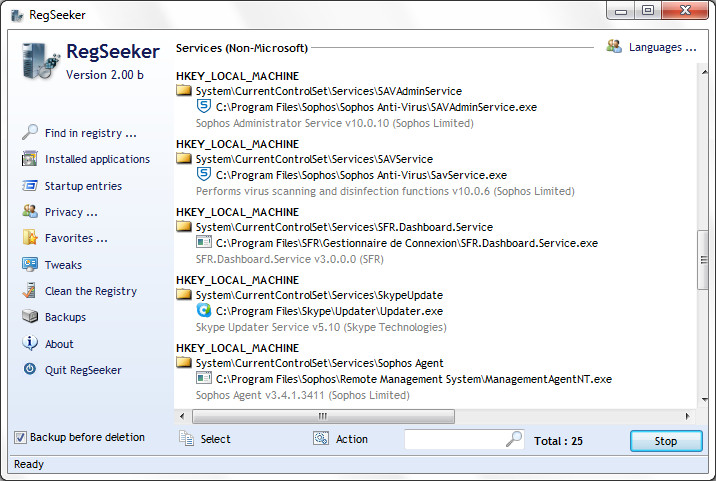
Task: Click the folder icon for Sophos Agent key
Action: [x=184, y=362]
